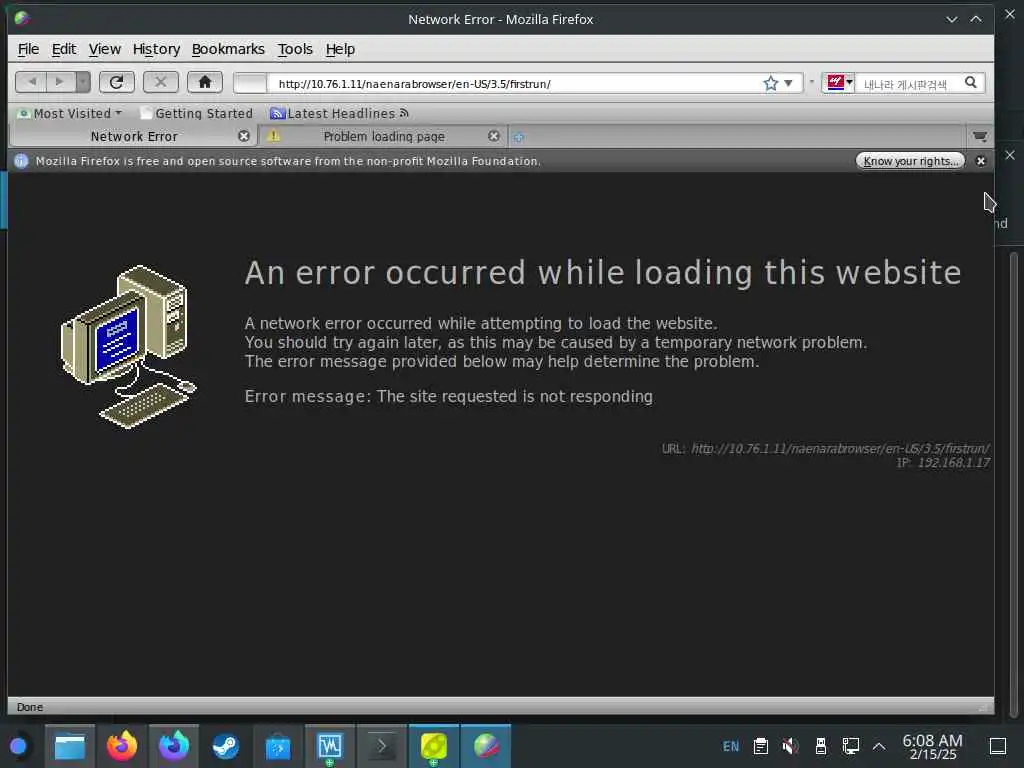Click the search magnifier icon
The height and width of the screenshot is (768, 1024).
point(971,82)
